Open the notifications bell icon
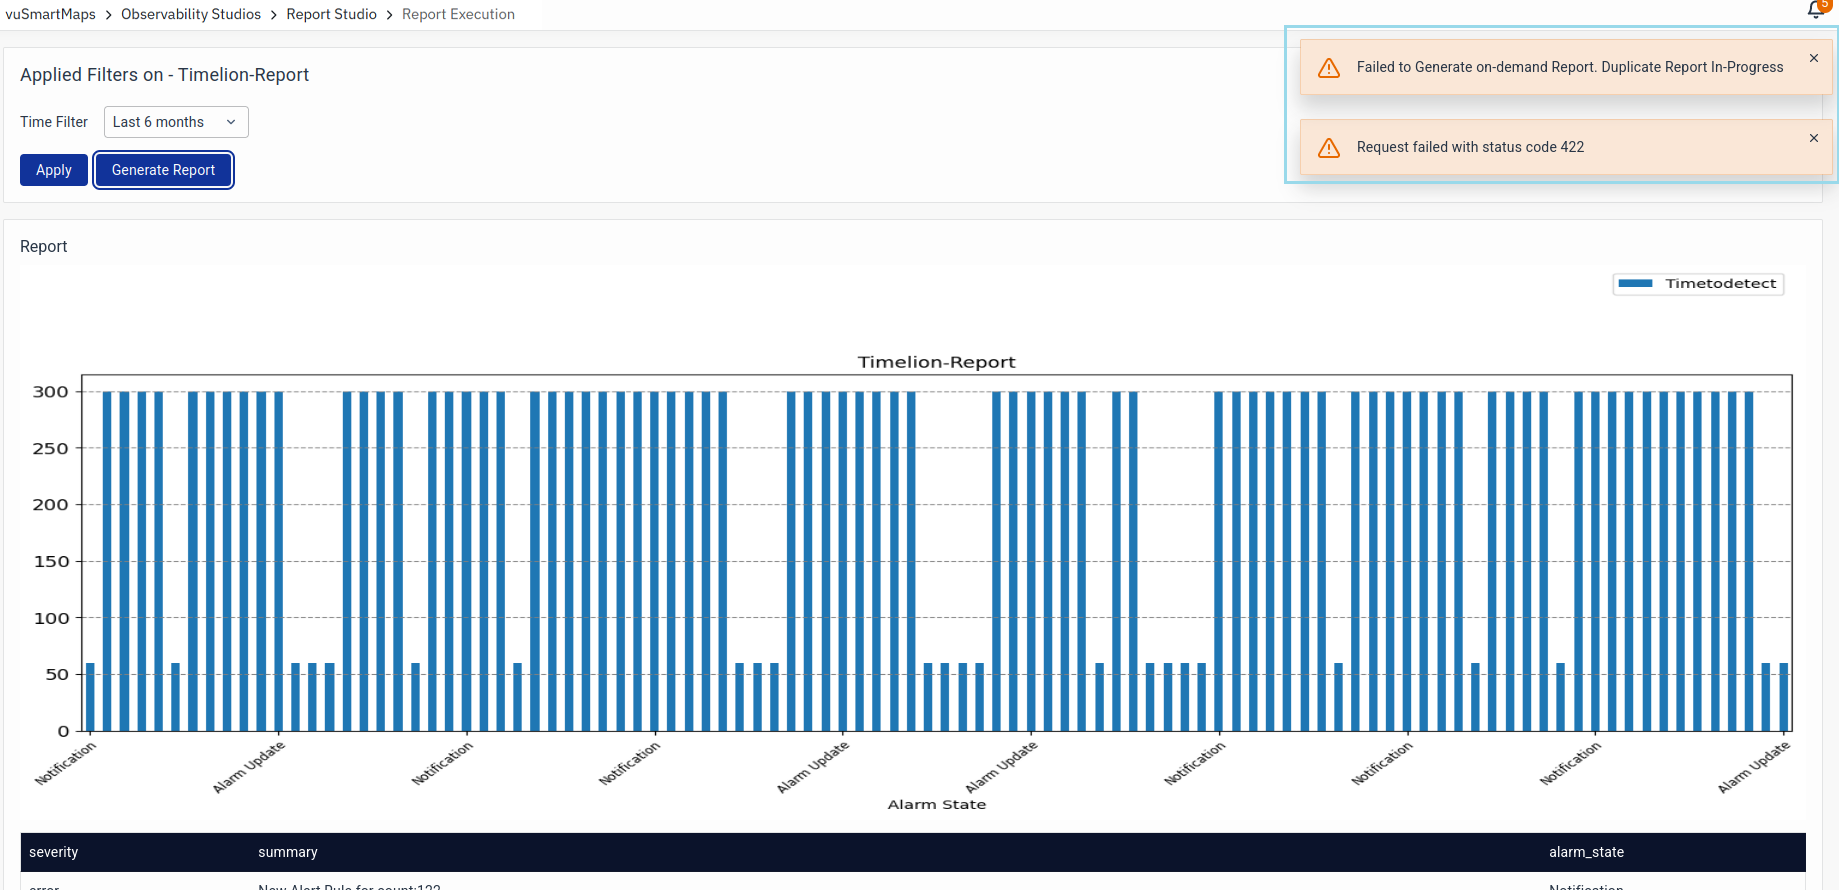This screenshot has width=1839, height=890. (1816, 10)
